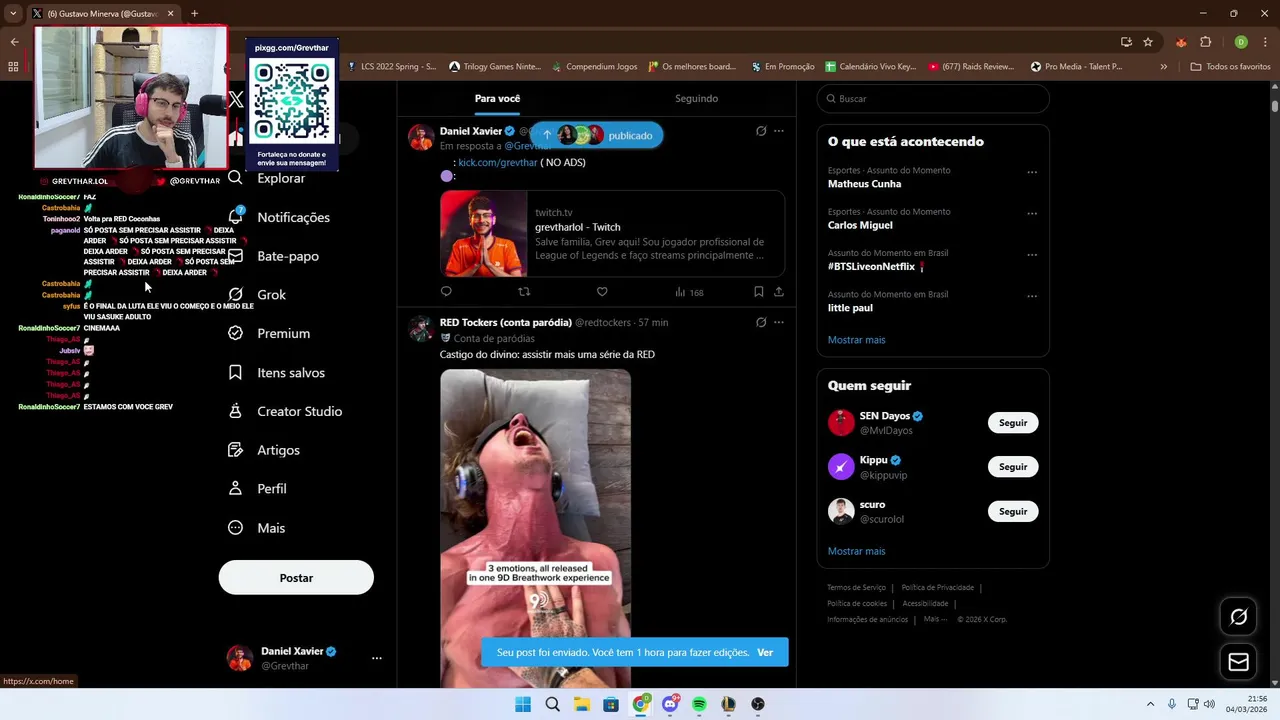This screenshot has height=720, width=1280.
Task: Open File Explorer from taskbar
Action: [x=582, y=704]
